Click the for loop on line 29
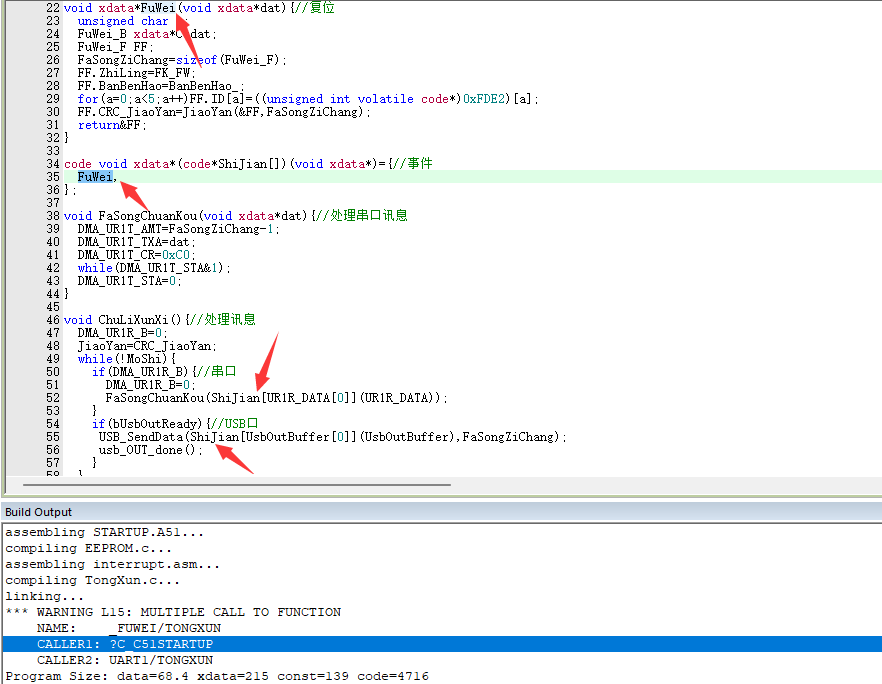Image resolution: width=882 pixels, height=684 pixels. pyautogui.click(x=308, y=99)
